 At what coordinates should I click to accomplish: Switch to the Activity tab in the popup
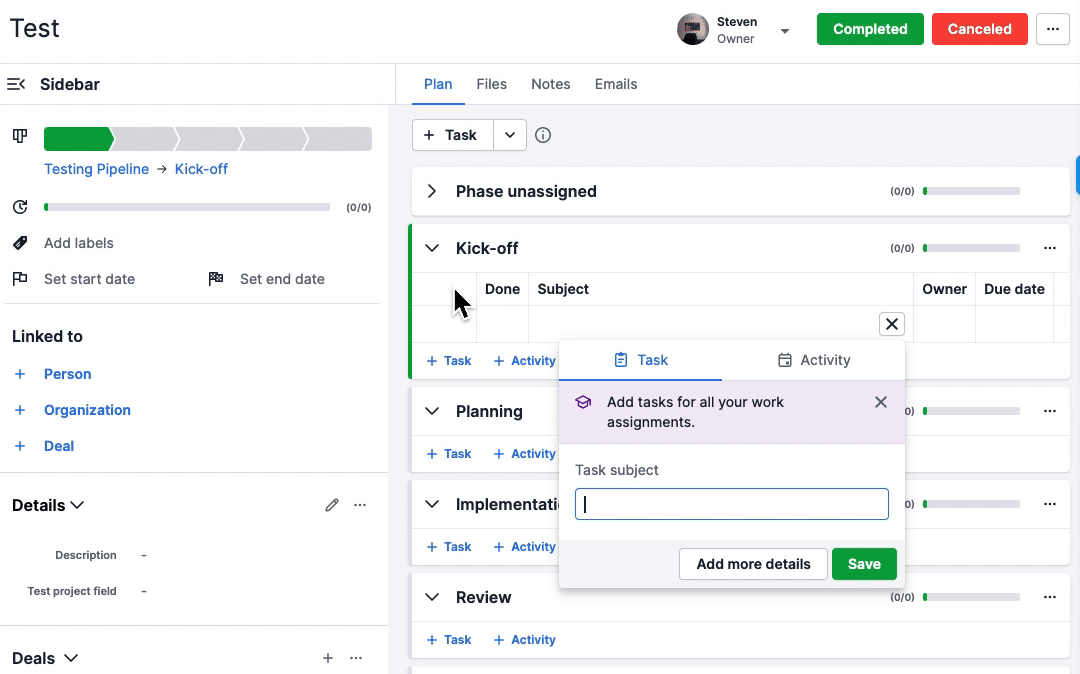(x=813, y=360)
